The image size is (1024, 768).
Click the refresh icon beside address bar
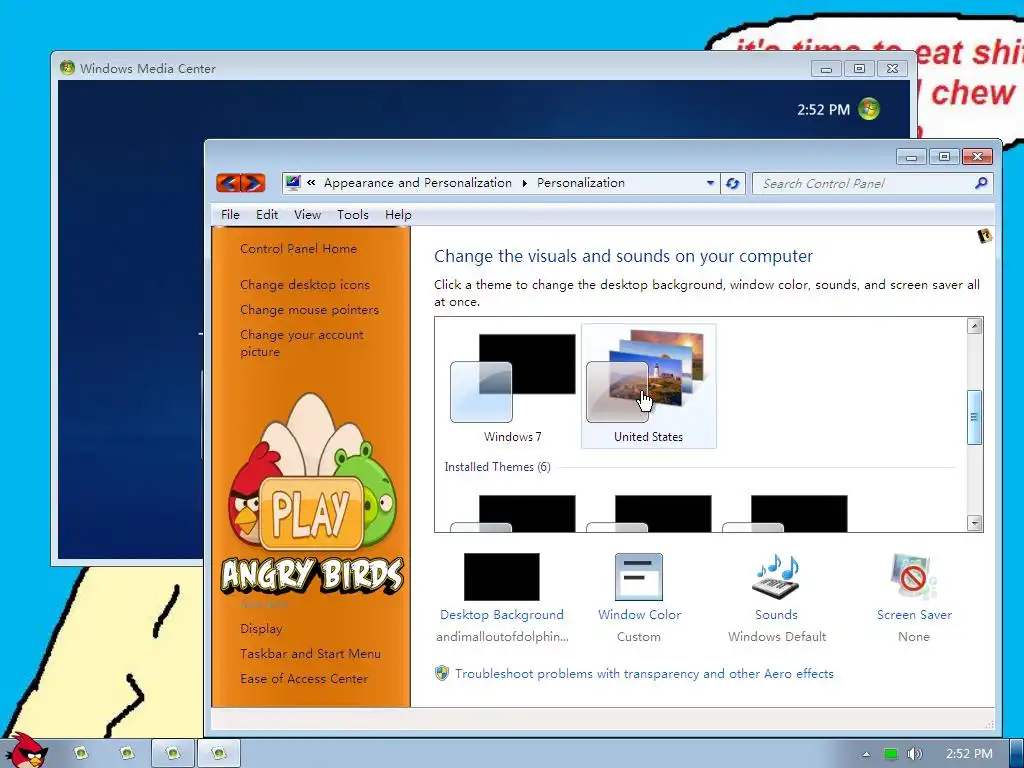point(733,184)
